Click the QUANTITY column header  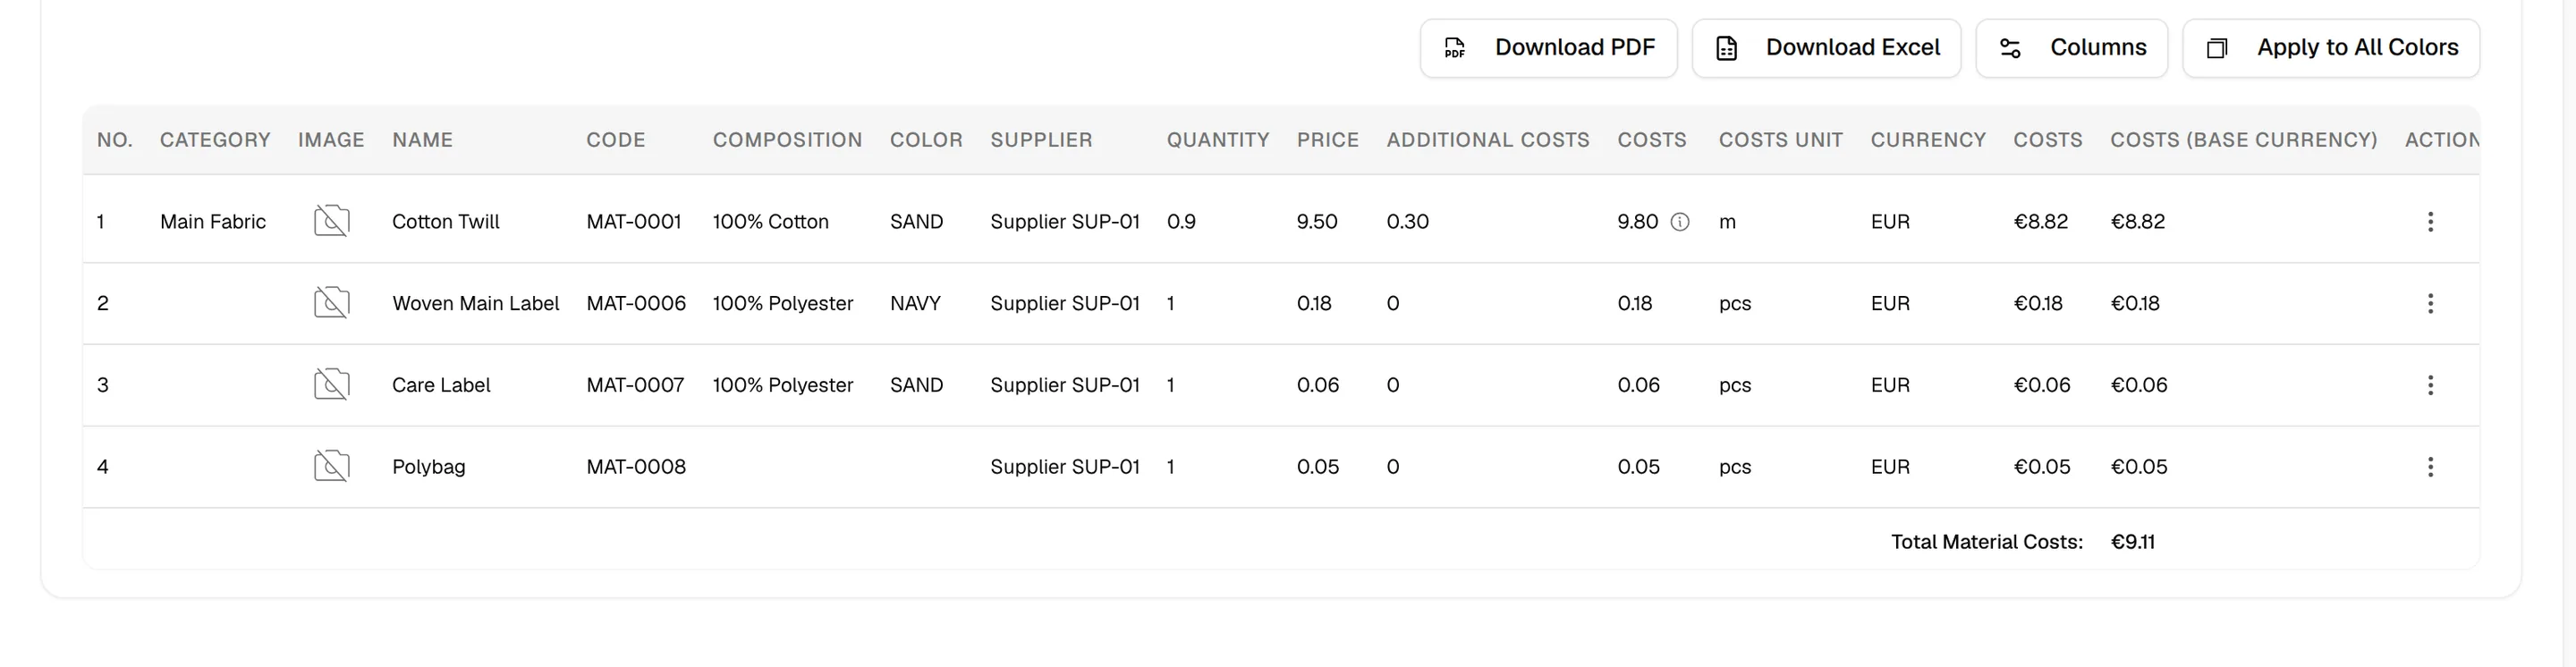(x=1217, y=140)
